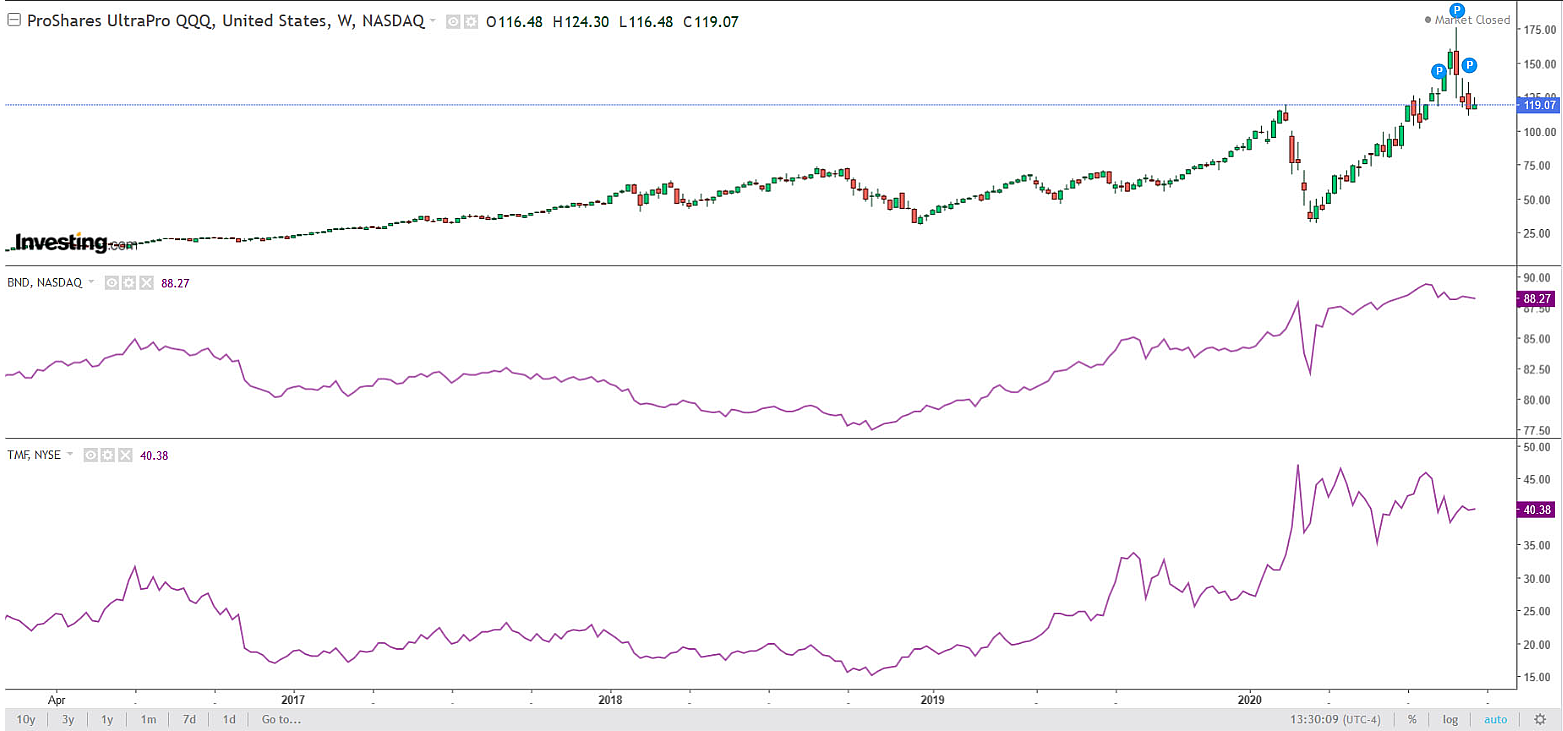Open dropdown arrow next to TMF, NYSE

pos(71,454)
